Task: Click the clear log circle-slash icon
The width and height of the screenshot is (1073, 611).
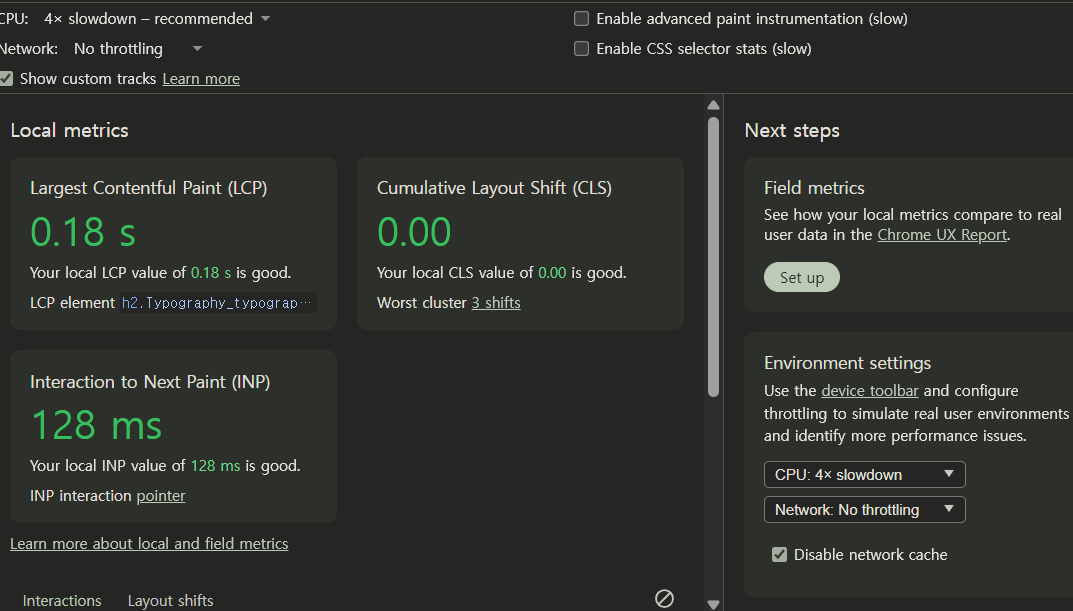Action: [664, 598]
